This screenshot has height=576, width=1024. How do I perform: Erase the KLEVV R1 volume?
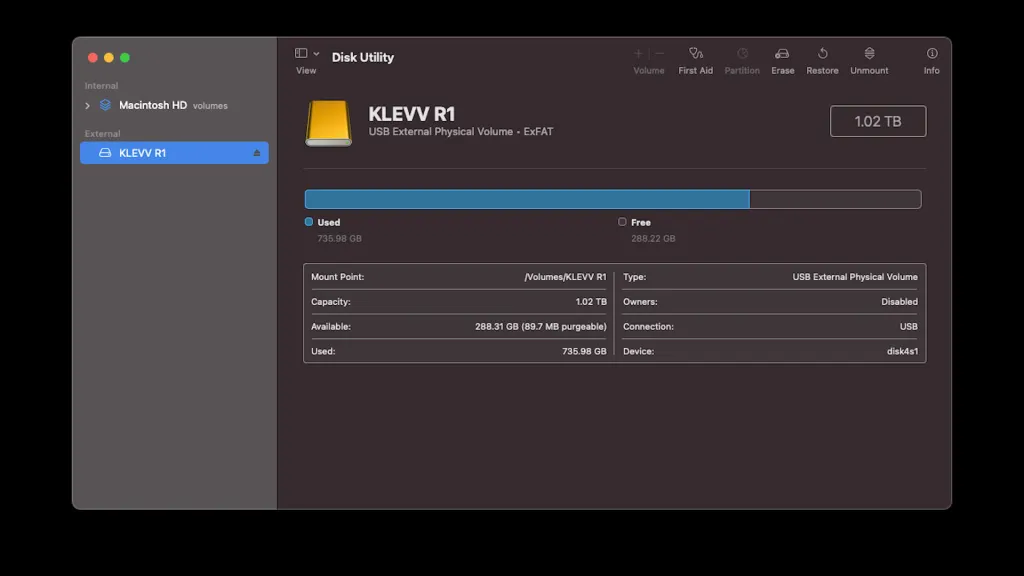click(x=782, y=61)
